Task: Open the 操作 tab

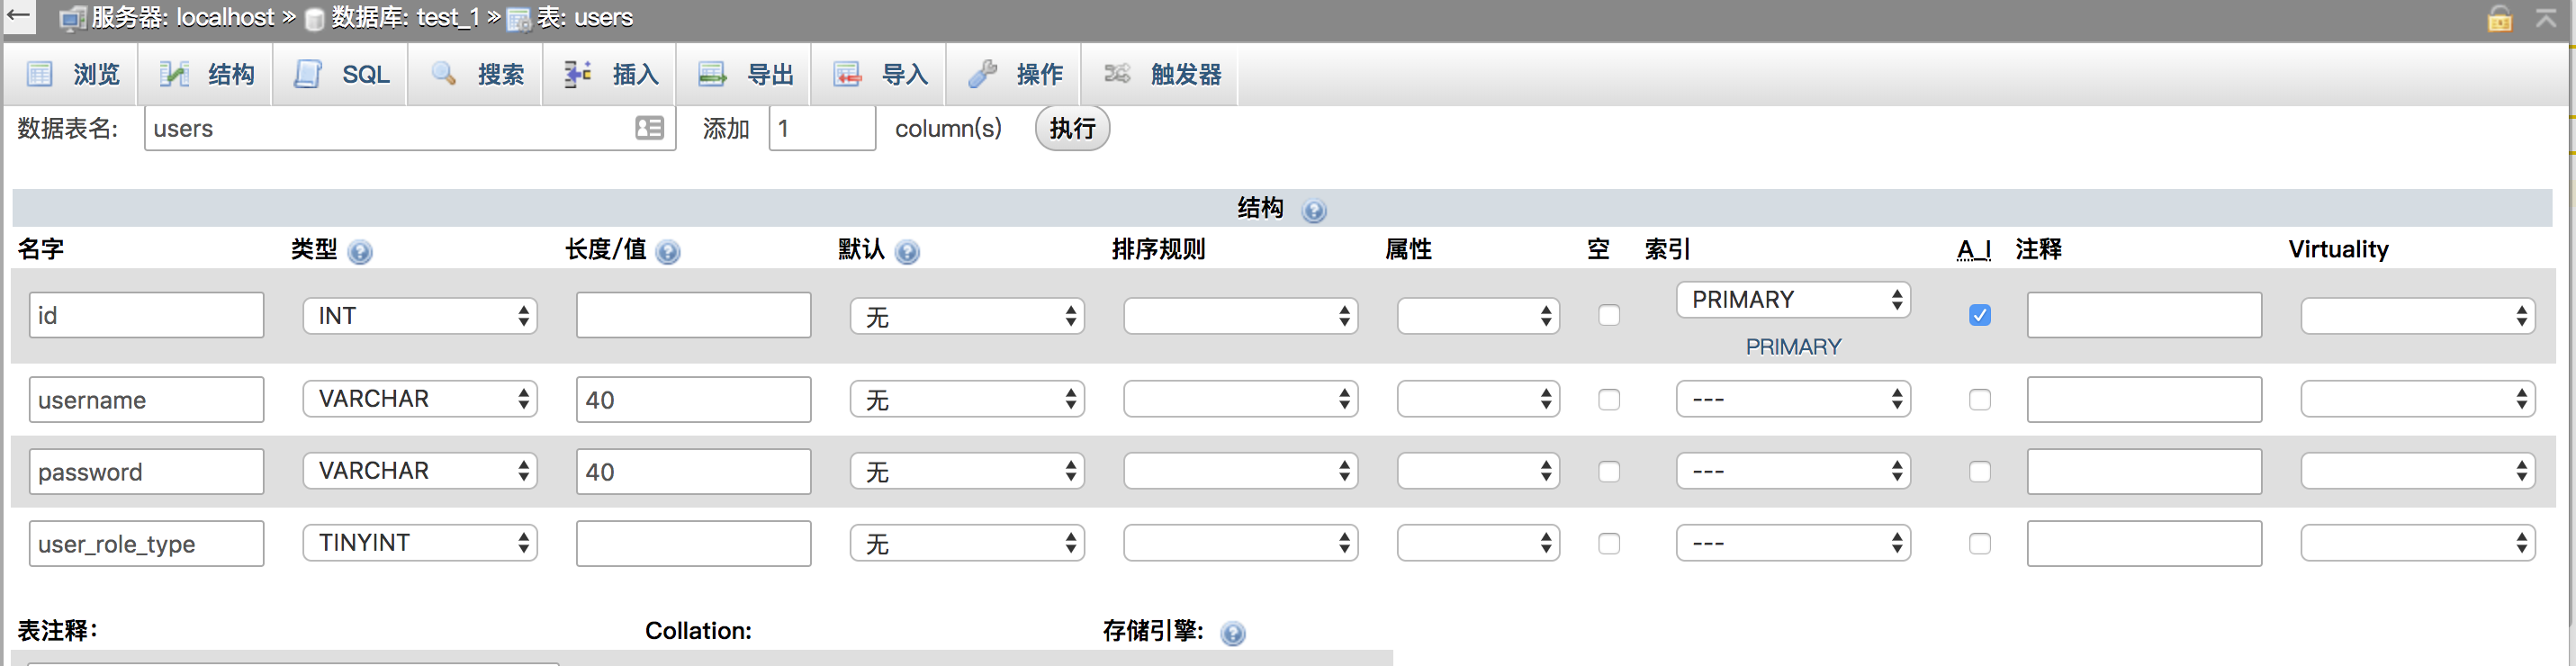Action: pos(1014,74)
